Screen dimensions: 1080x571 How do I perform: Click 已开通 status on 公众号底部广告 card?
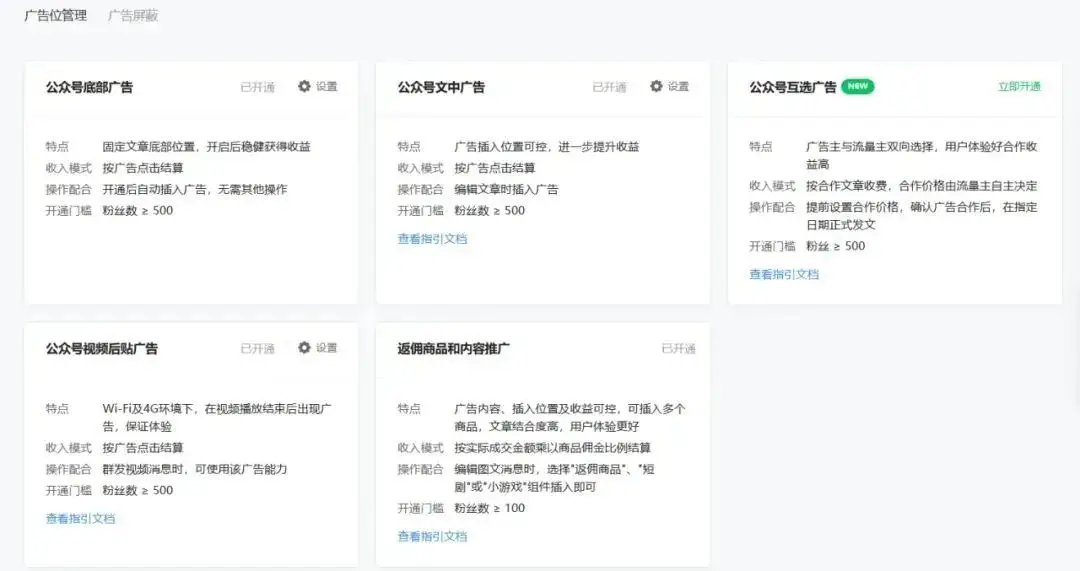click(257, 88)
